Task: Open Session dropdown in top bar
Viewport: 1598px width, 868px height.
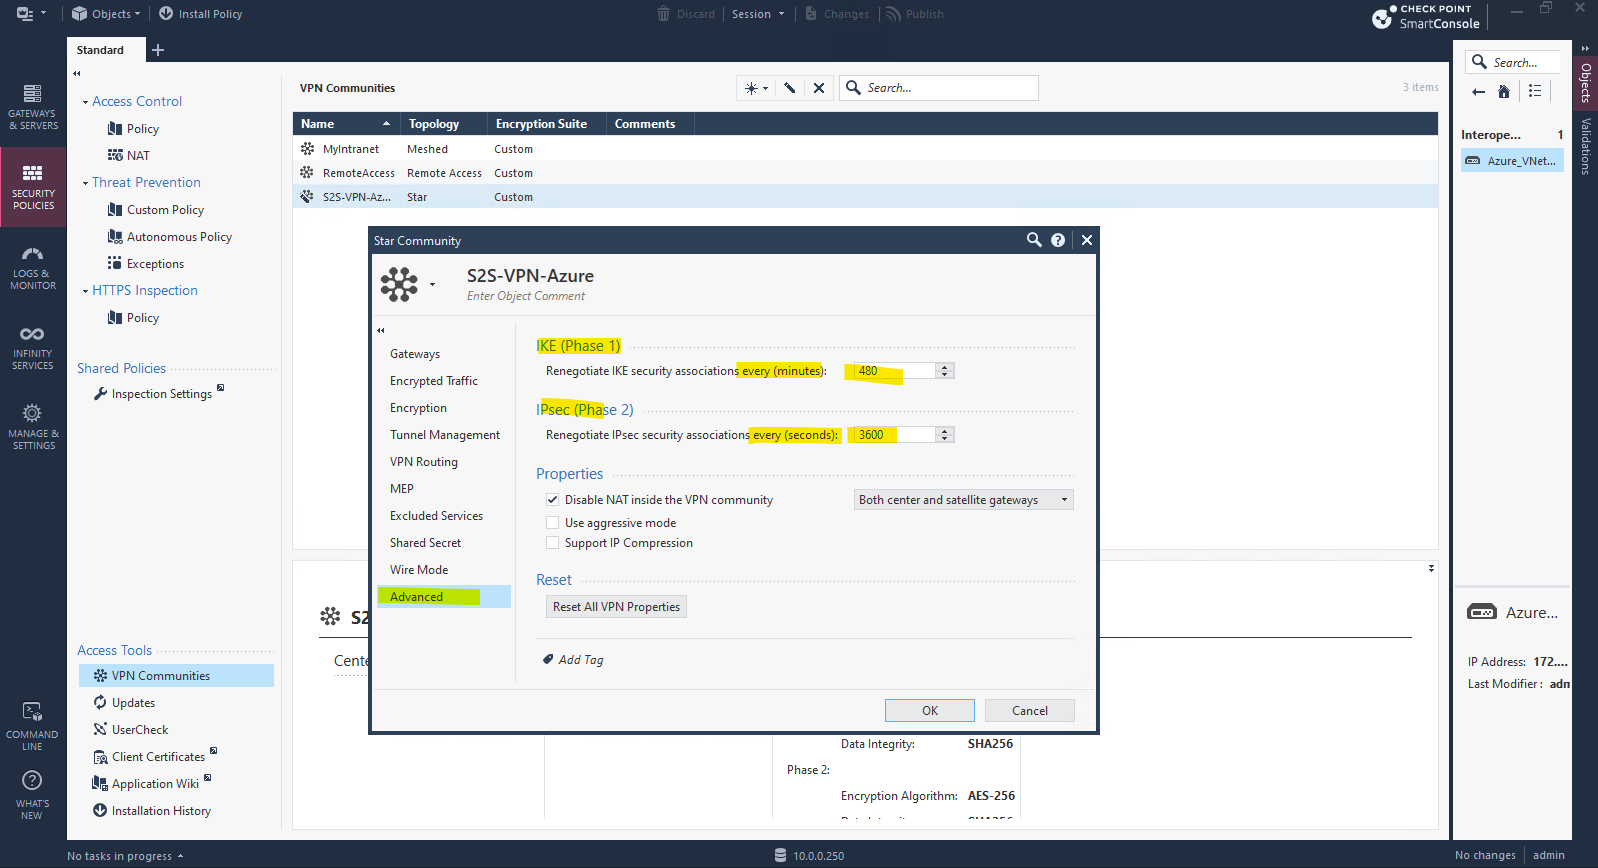Action: click(758, 14)
